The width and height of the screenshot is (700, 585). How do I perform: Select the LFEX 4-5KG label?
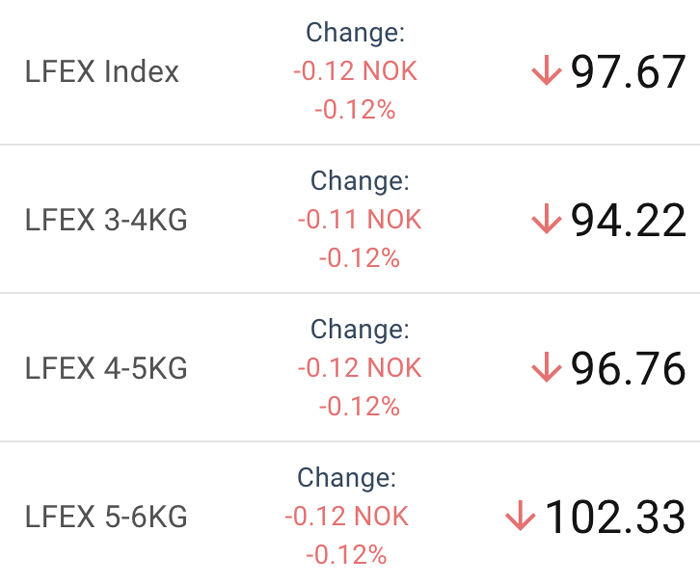pos(106,368)
